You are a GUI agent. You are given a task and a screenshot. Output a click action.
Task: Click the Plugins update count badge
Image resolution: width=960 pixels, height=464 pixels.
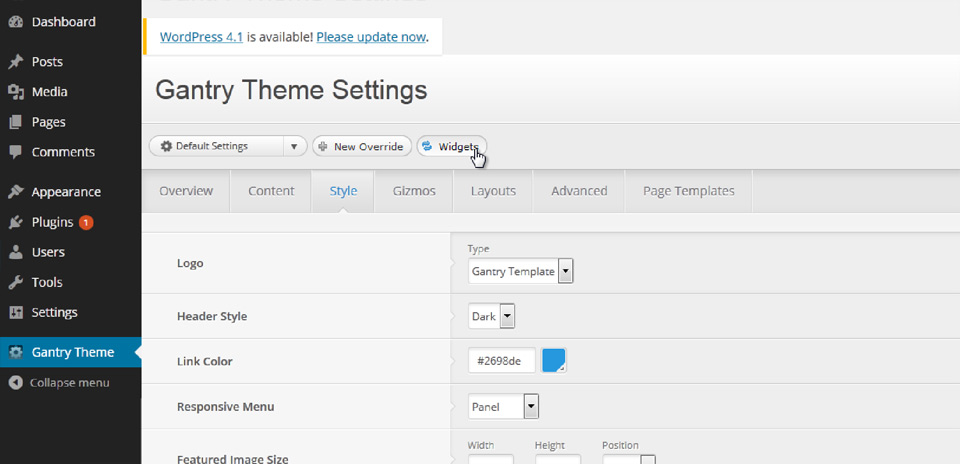[86, 222]
